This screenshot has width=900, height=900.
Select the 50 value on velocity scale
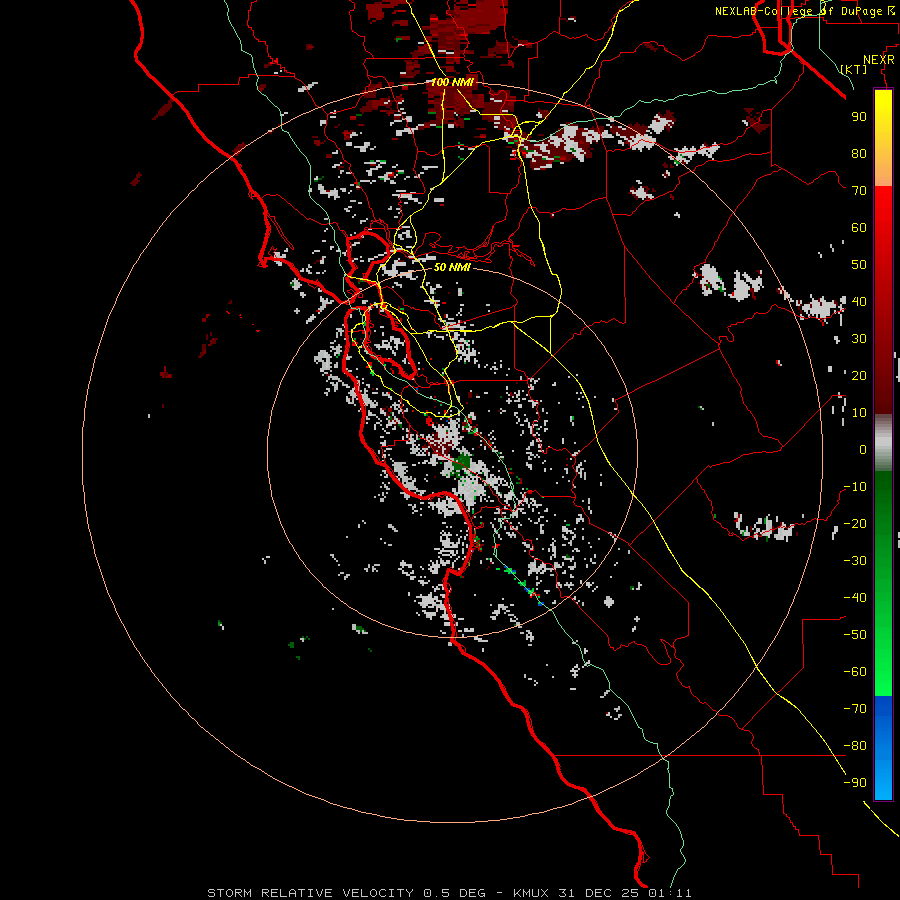[x=859, y=265]
